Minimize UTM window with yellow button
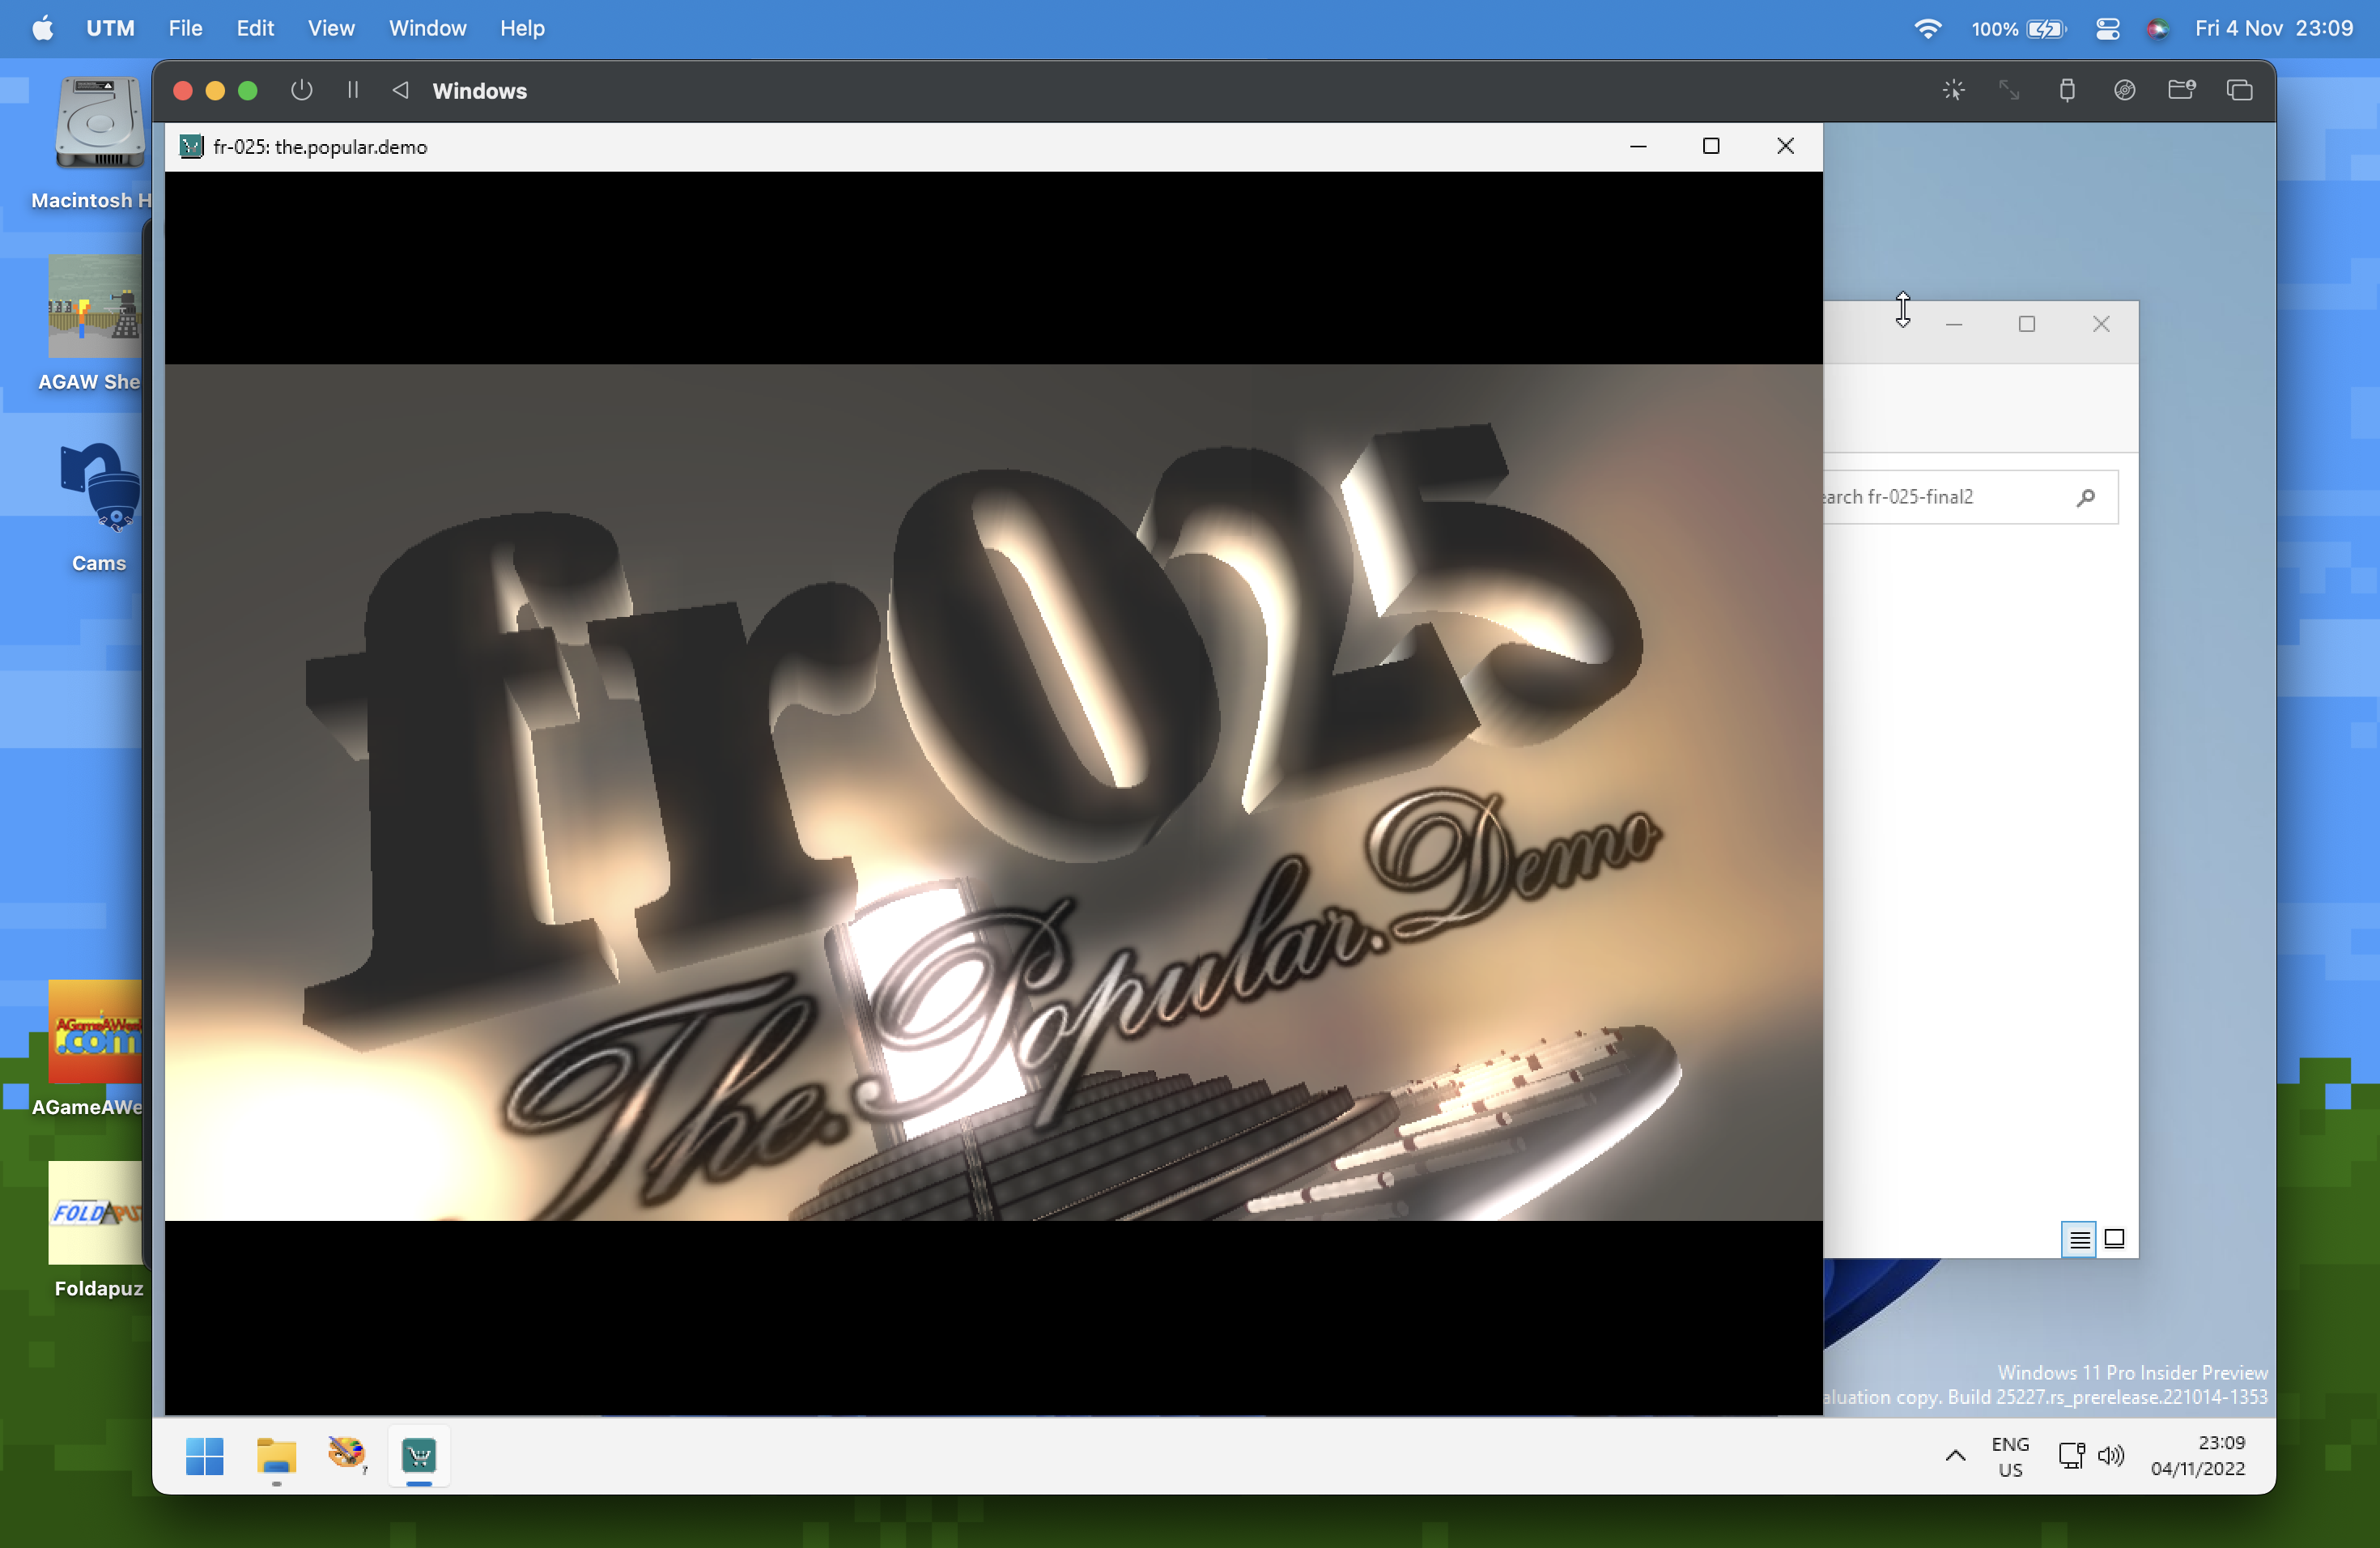 coord(215,91)
